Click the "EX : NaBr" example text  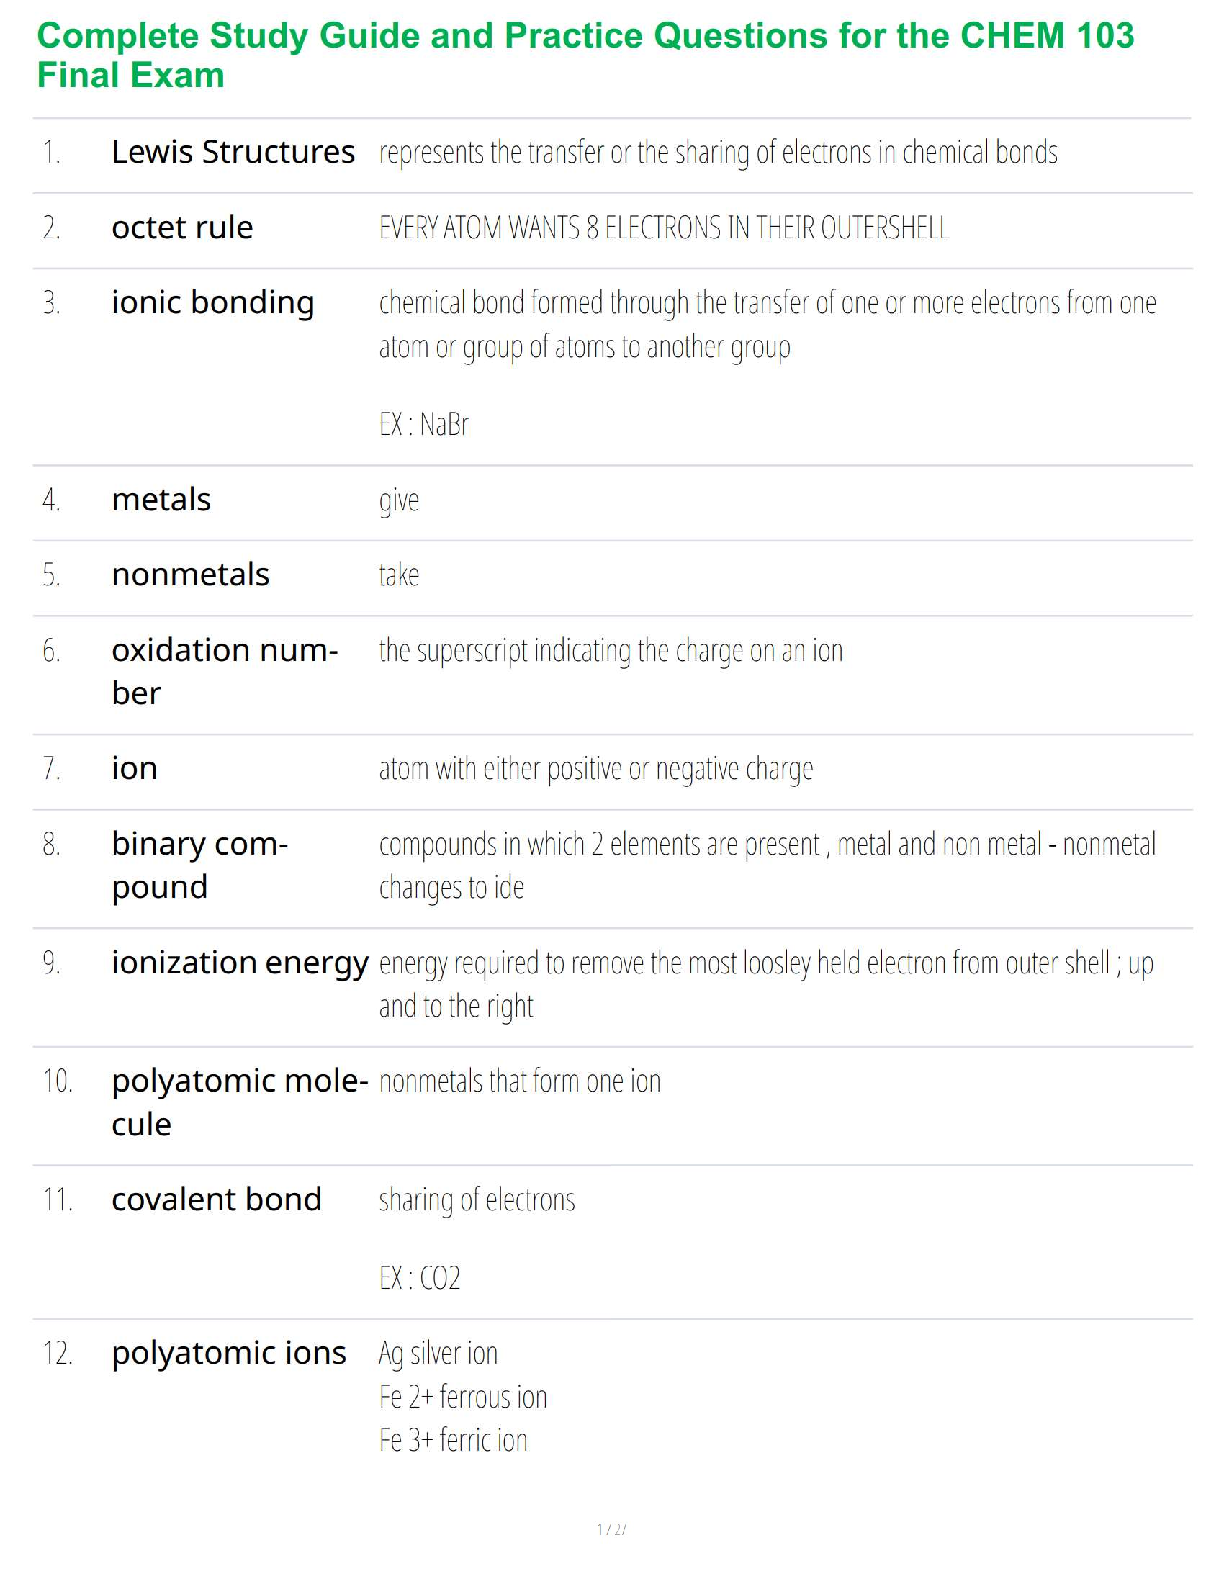pyautogui.click(x=424, y=425)
